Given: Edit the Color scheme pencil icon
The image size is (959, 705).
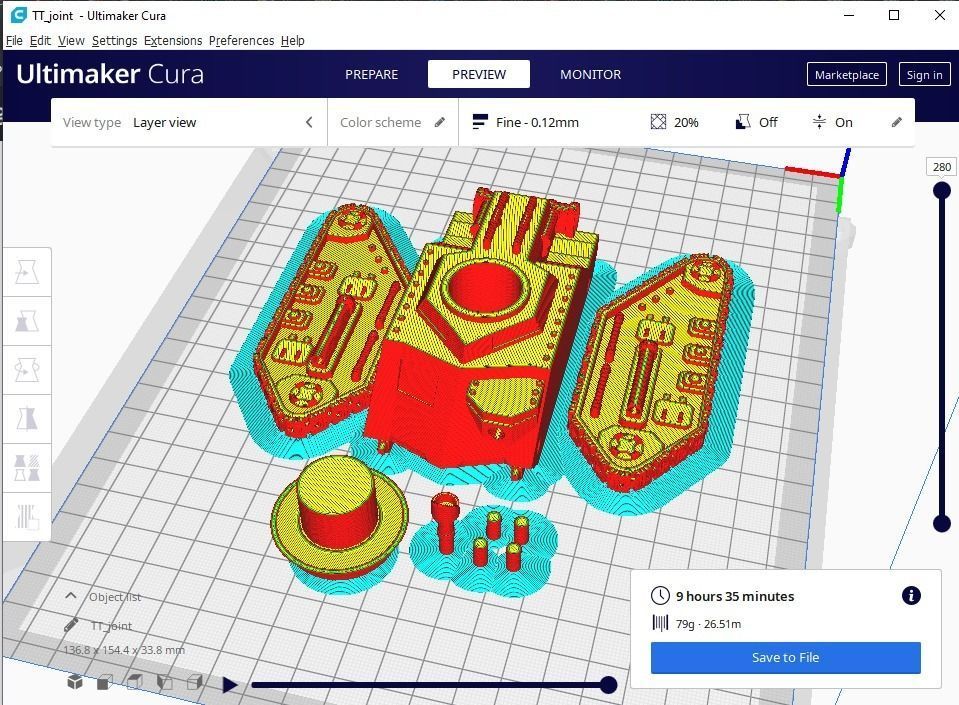Looking at the screenshot, I should tap(440, 122).
